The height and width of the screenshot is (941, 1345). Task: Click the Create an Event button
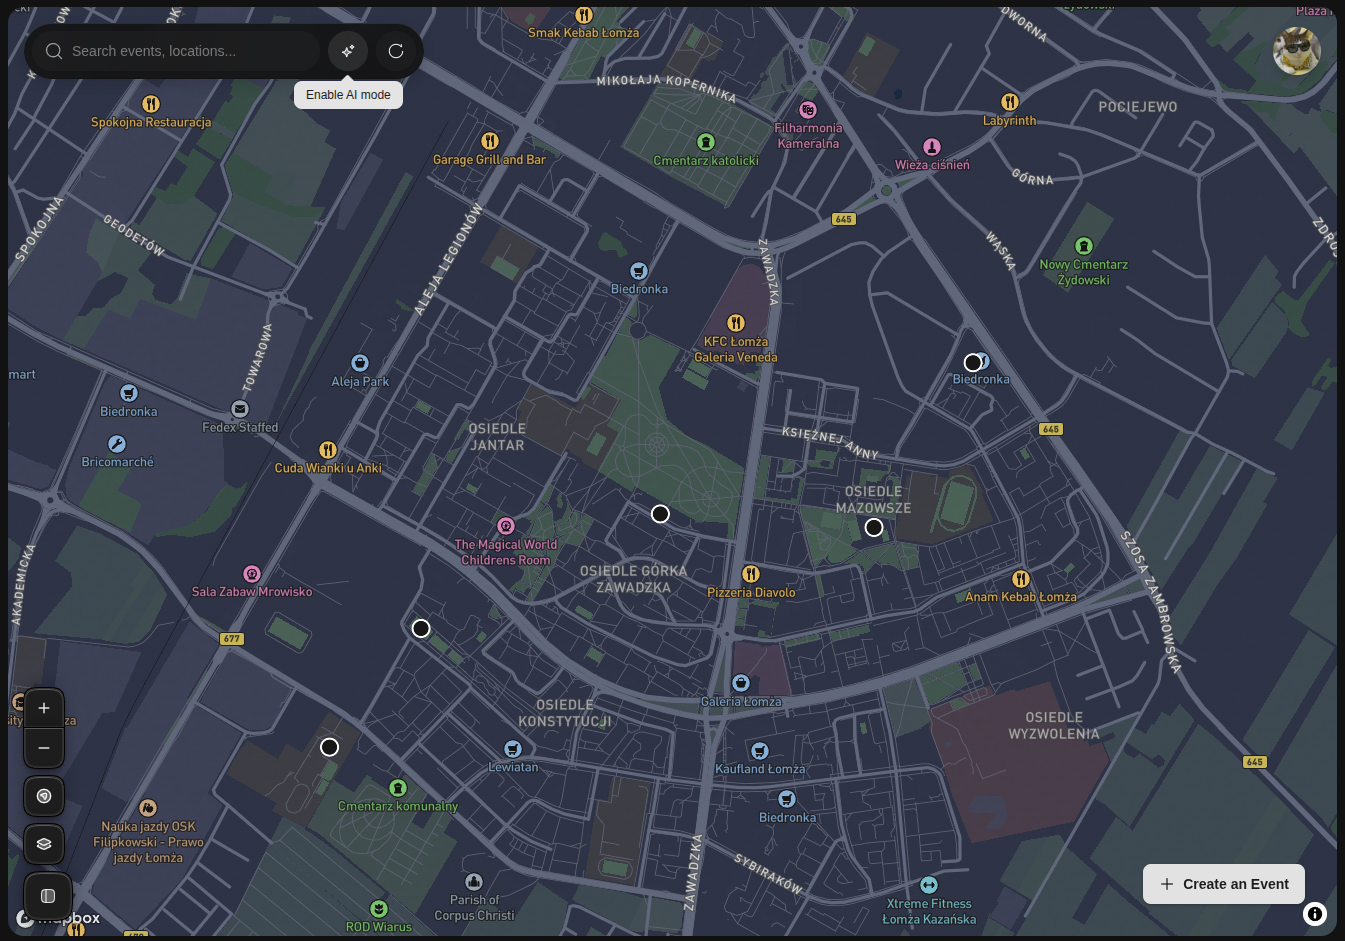coord(1223,884)
